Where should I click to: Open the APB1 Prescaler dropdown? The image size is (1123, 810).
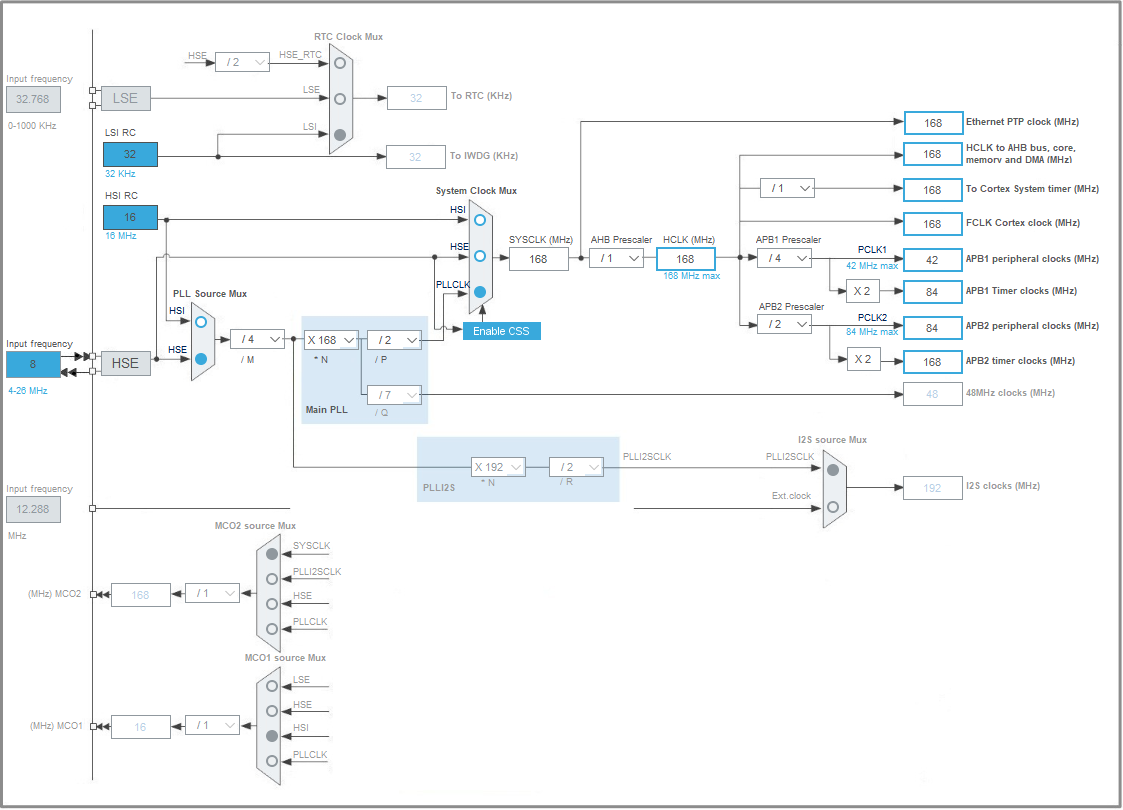tap(785, 258)
